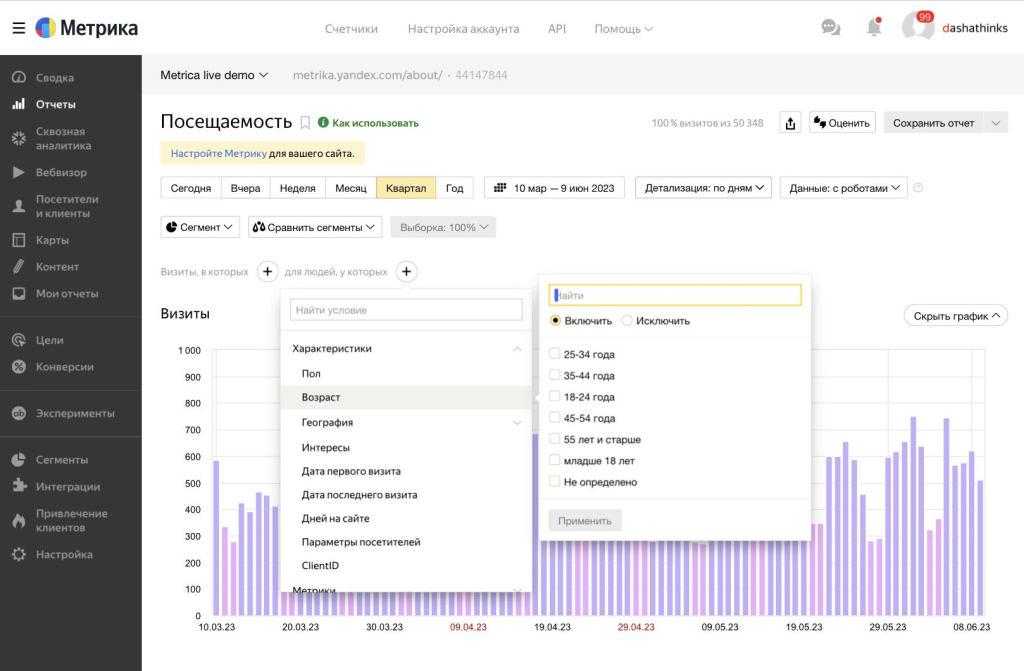The height and width of the screenshot is (671, 1024).
Task: Open the hamburger main menu
Action: (18, 28)
